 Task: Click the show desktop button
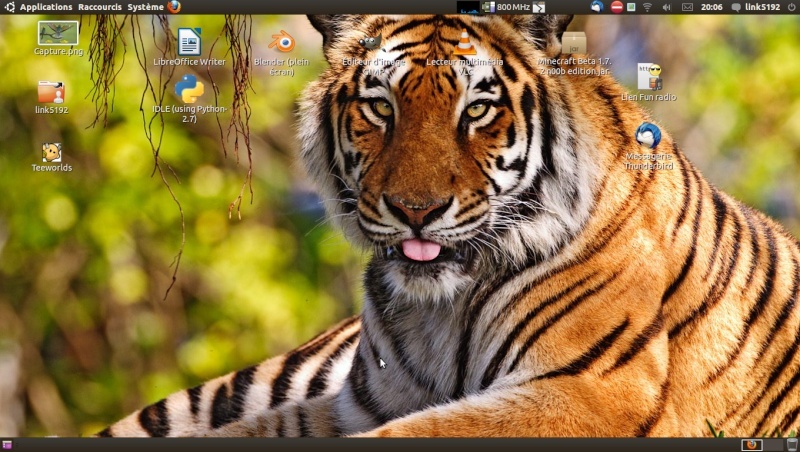7,445
